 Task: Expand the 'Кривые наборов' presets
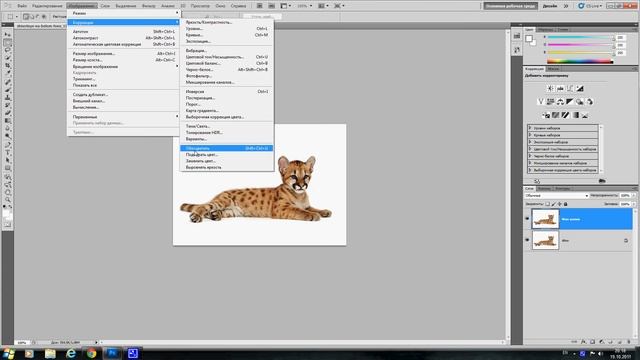click(530, 135)
